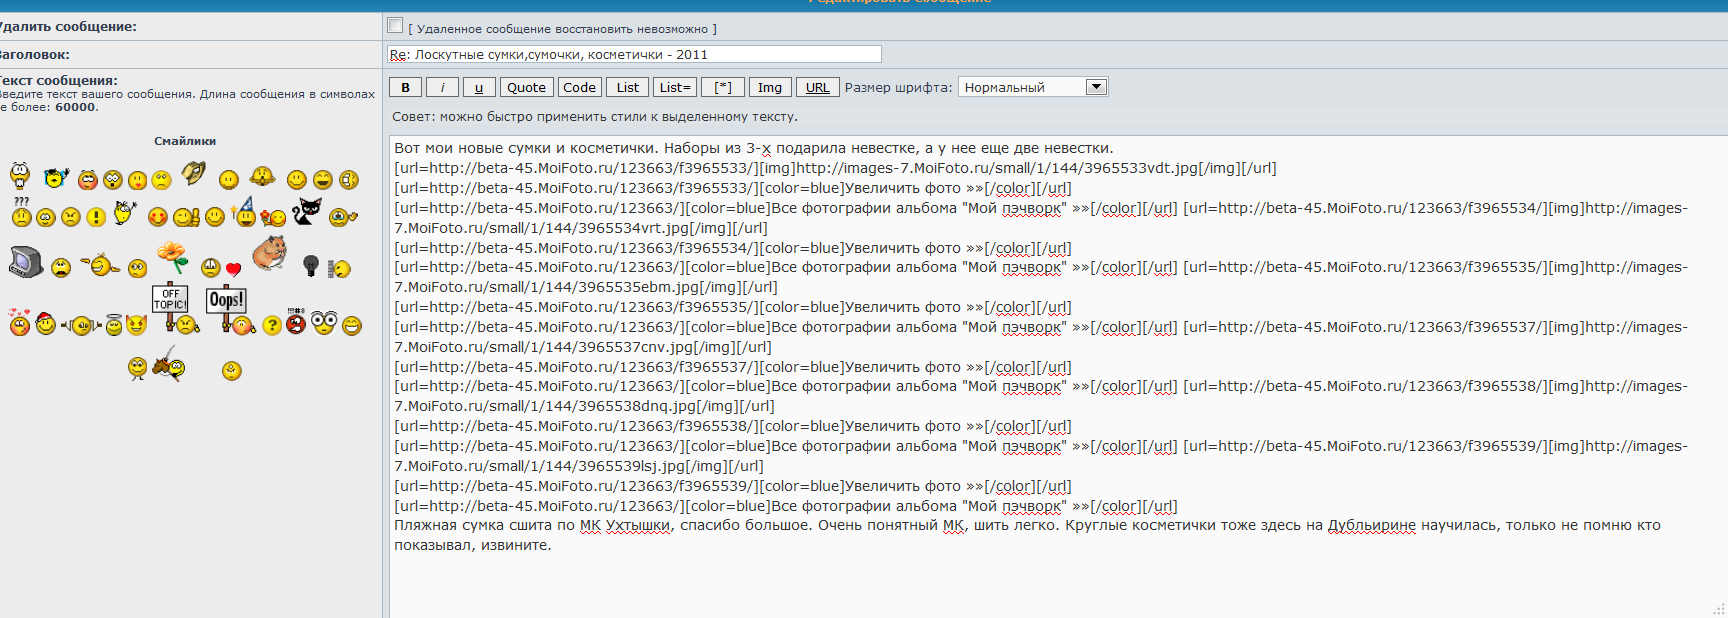Insert the hamster smiley
This screenshot has width=1728, height=618.
tap(269, 253)
